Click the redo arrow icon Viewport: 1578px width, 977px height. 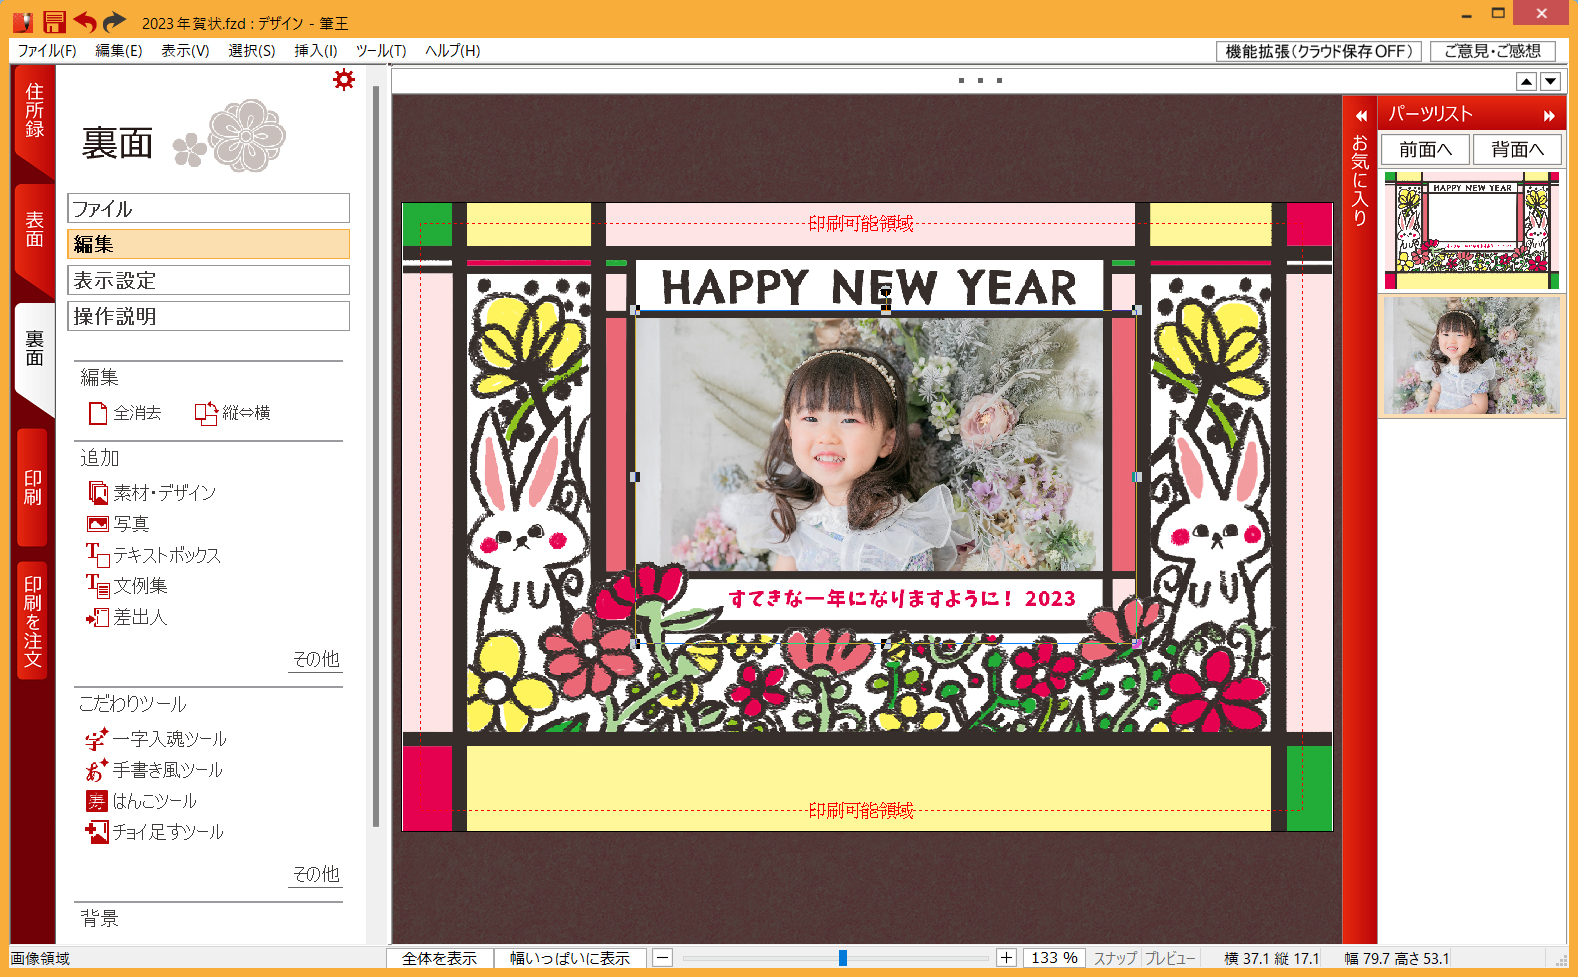[115, 22]
